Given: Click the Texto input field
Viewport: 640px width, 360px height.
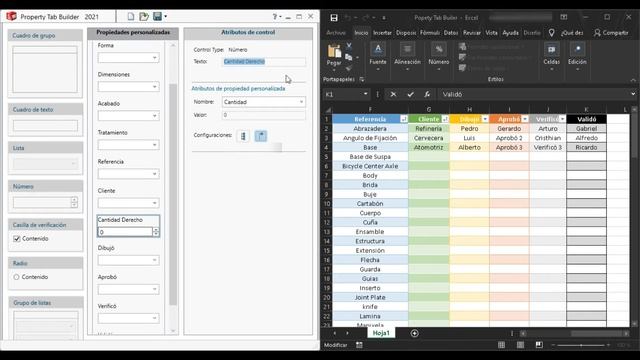Looking at the screenshot, I should 264,62.
